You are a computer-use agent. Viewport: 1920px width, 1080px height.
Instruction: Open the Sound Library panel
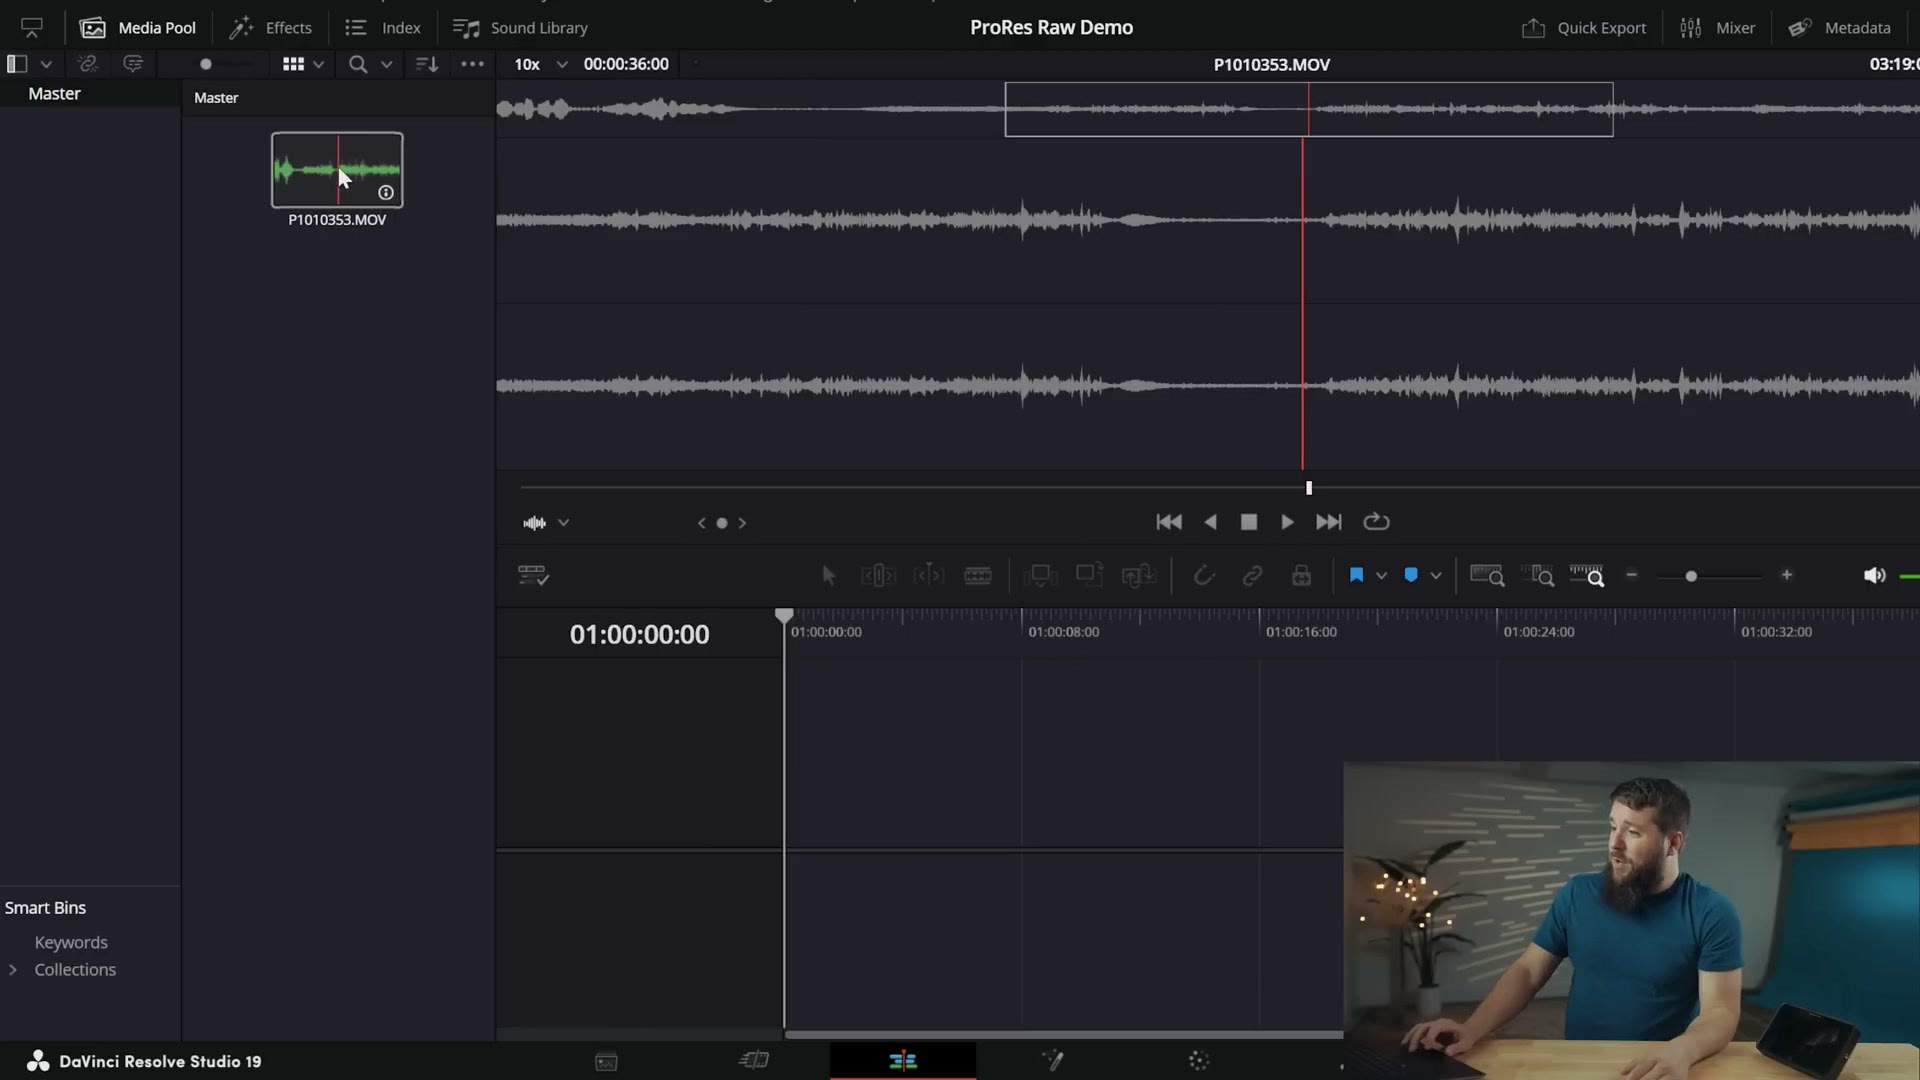(520, 28)
